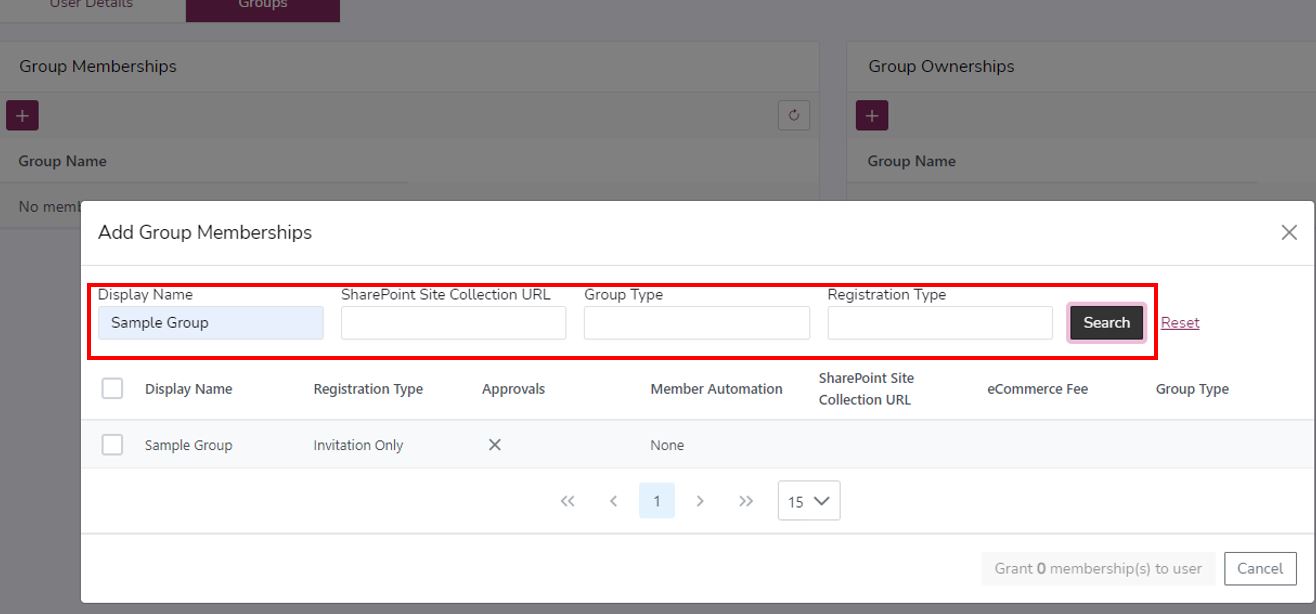This screenshot has height=614, width=1316.
Task: Click the next-page chevron icon
Action: 700,500
